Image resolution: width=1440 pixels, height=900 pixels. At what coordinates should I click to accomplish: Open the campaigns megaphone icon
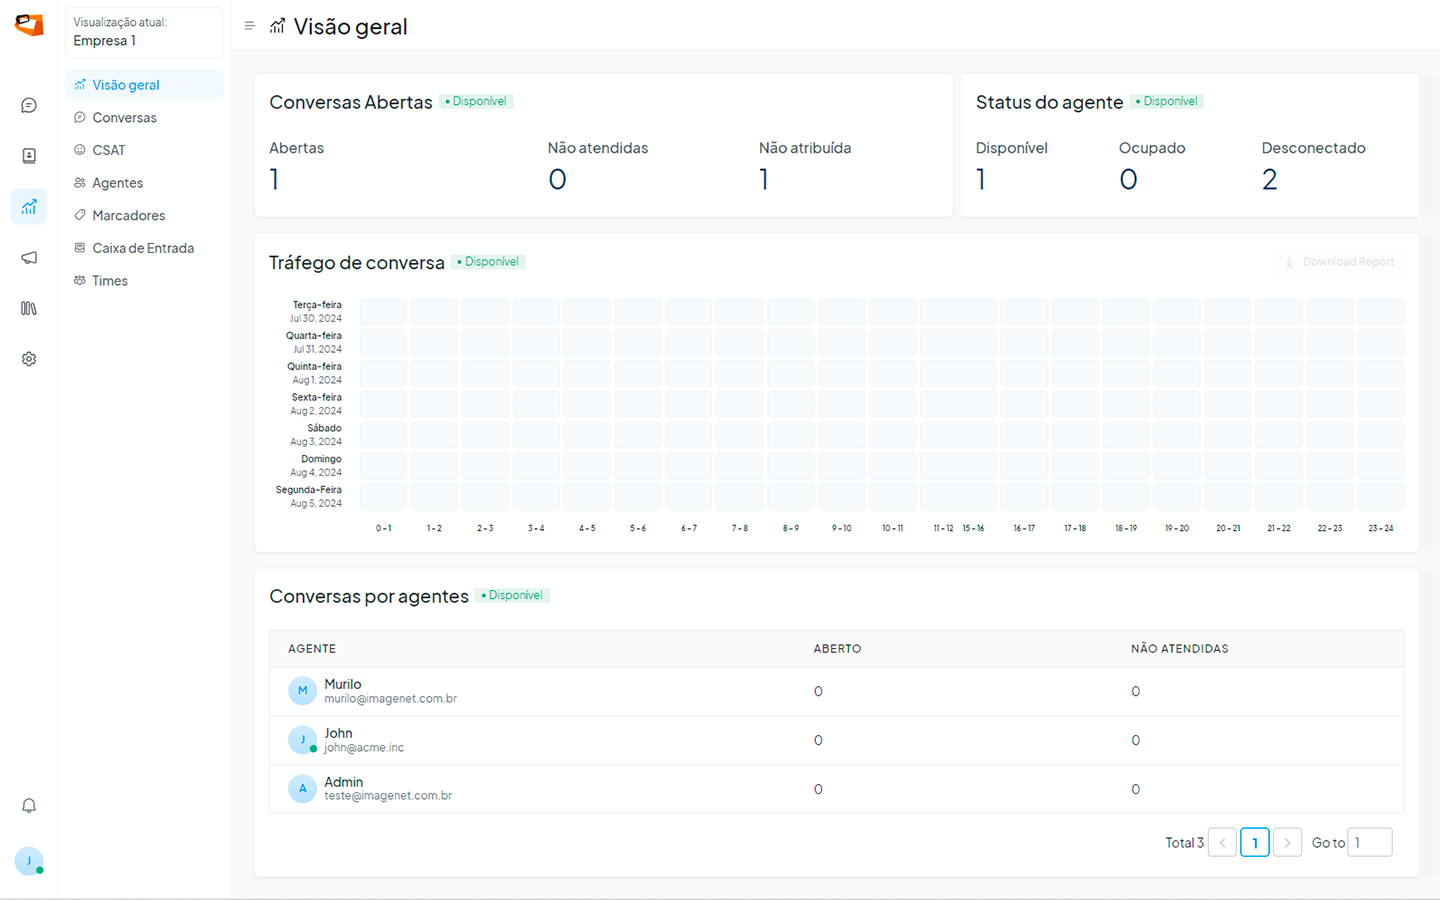tap(29, 258)
